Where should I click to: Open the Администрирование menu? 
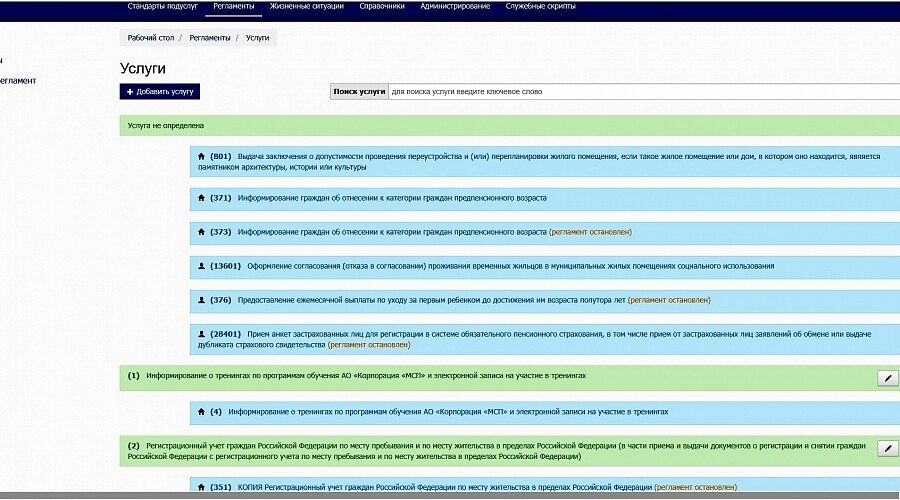coord(455,7)
